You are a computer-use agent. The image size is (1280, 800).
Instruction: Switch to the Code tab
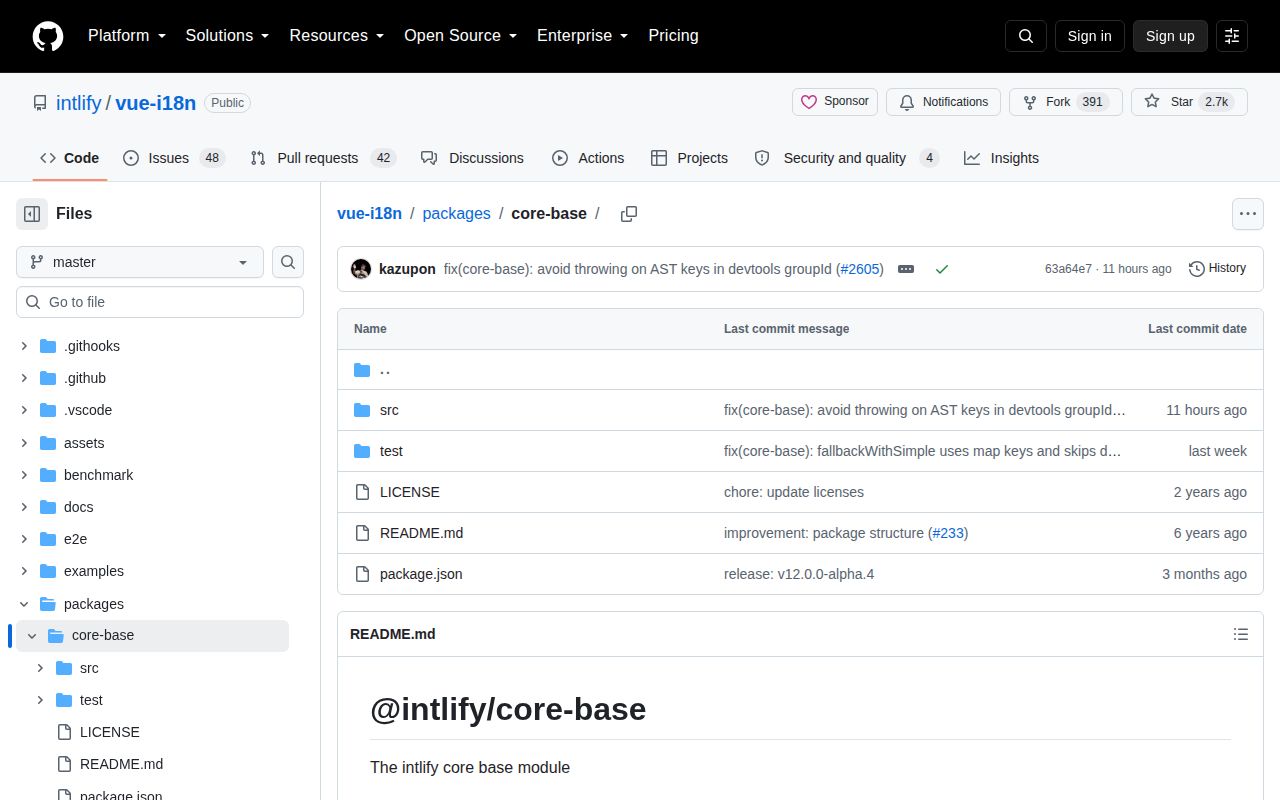click(x=70, y=158)
